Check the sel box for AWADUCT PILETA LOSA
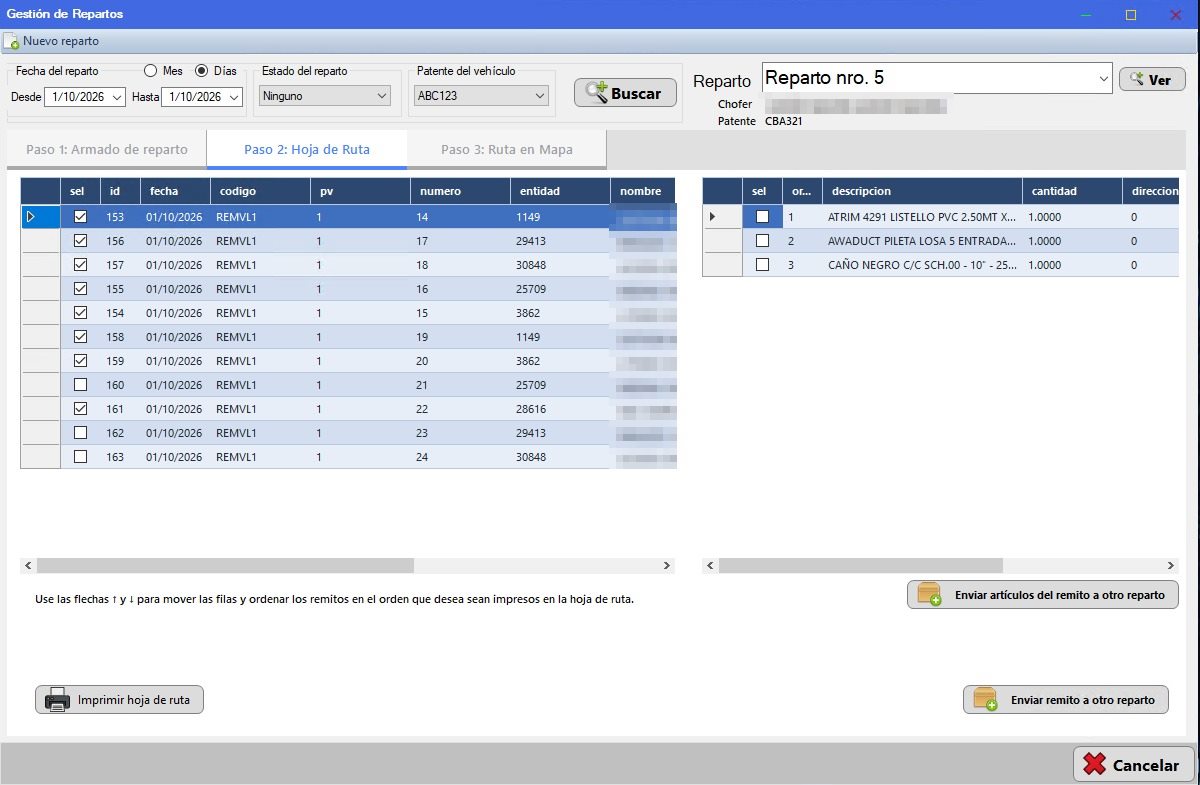 click(x=762, y=241)
